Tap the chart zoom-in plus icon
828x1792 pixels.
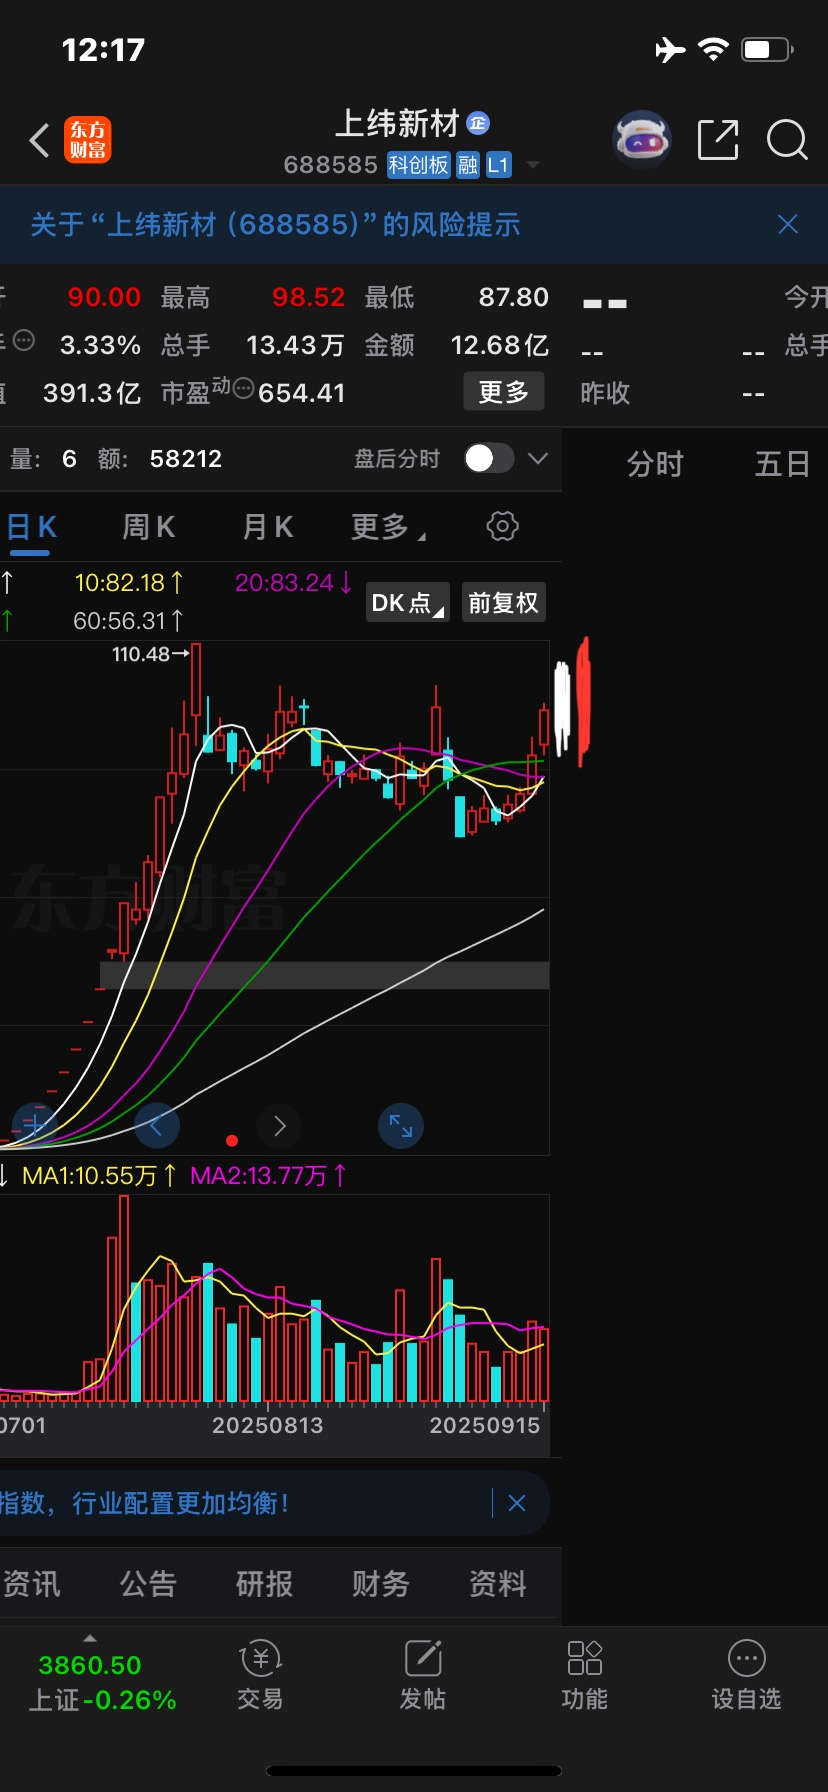(x=35, y=1126)
